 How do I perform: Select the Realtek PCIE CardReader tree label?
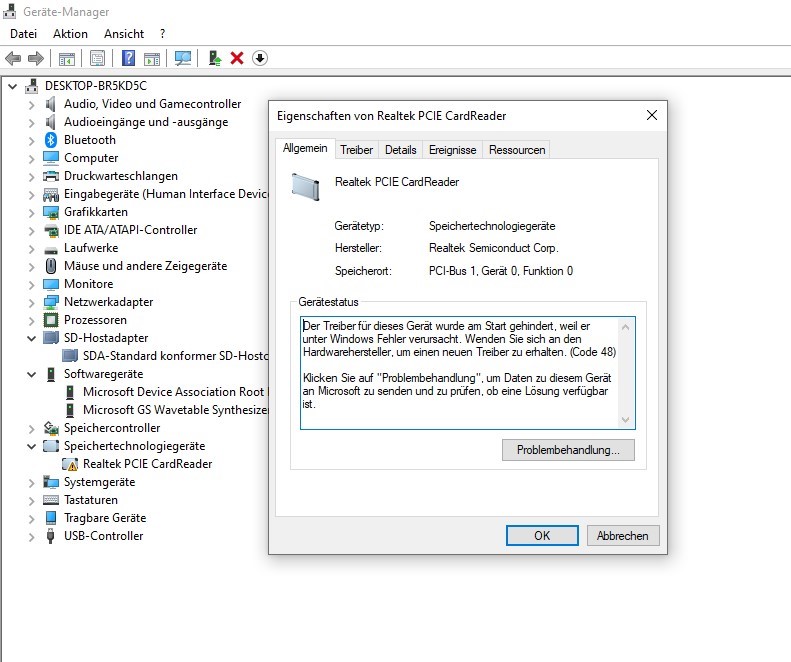click(x=147, y=464)
